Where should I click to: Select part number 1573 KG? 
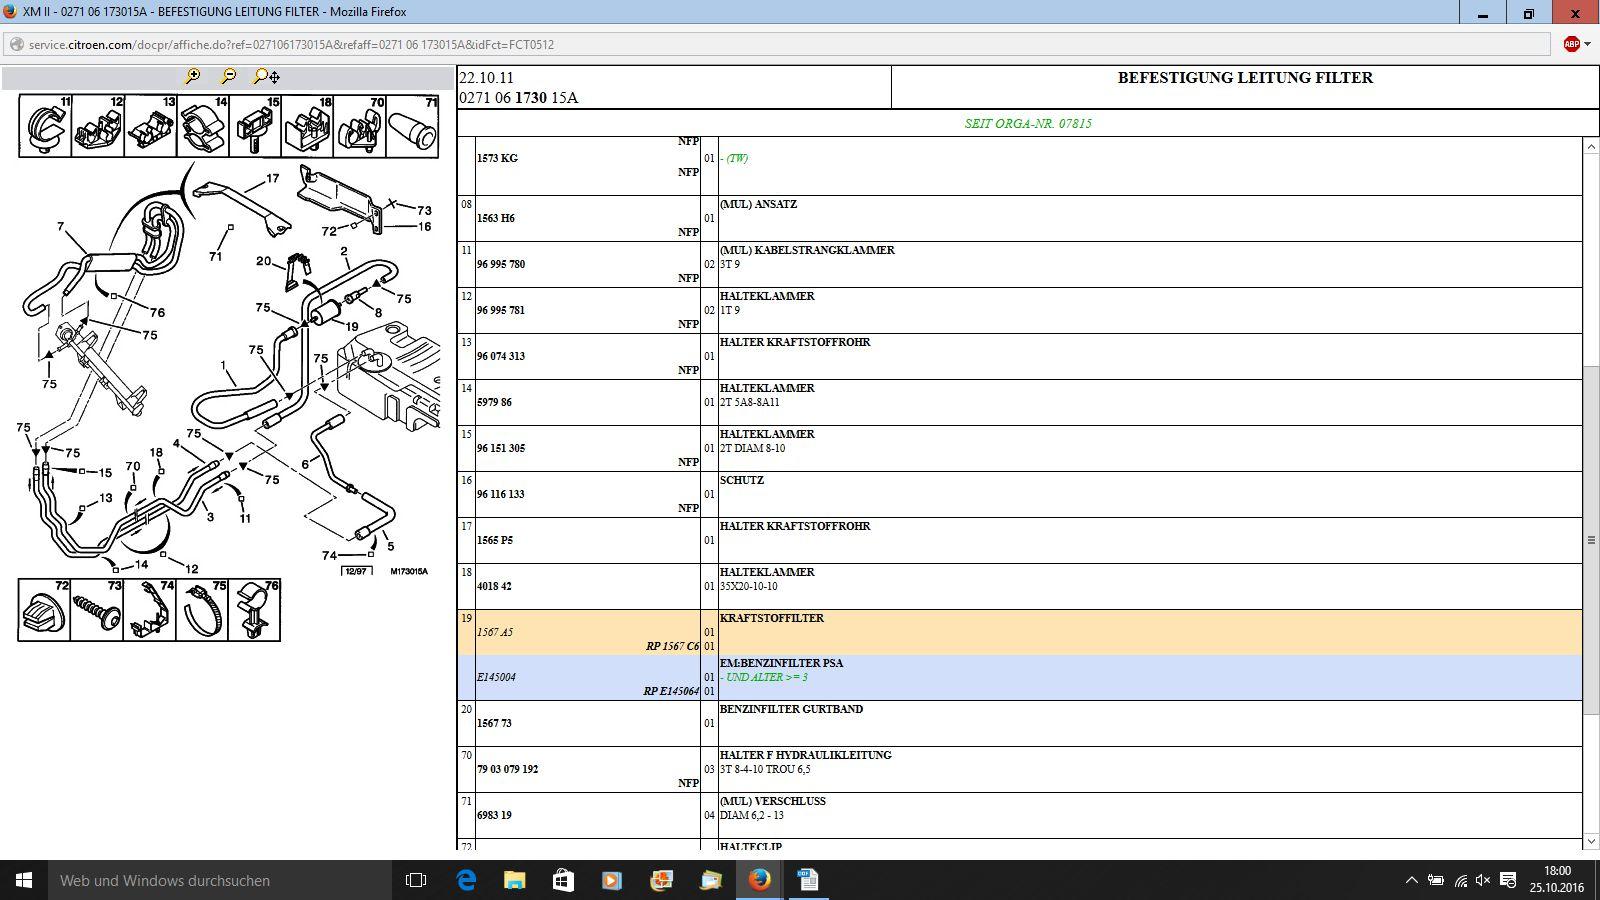tap(497, 158)
